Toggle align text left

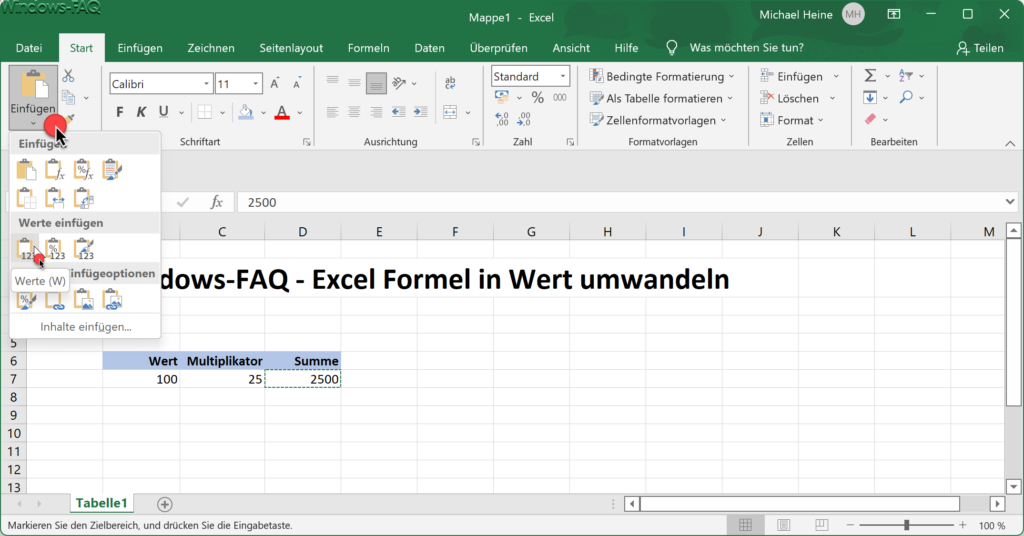[x=332, y=112]
